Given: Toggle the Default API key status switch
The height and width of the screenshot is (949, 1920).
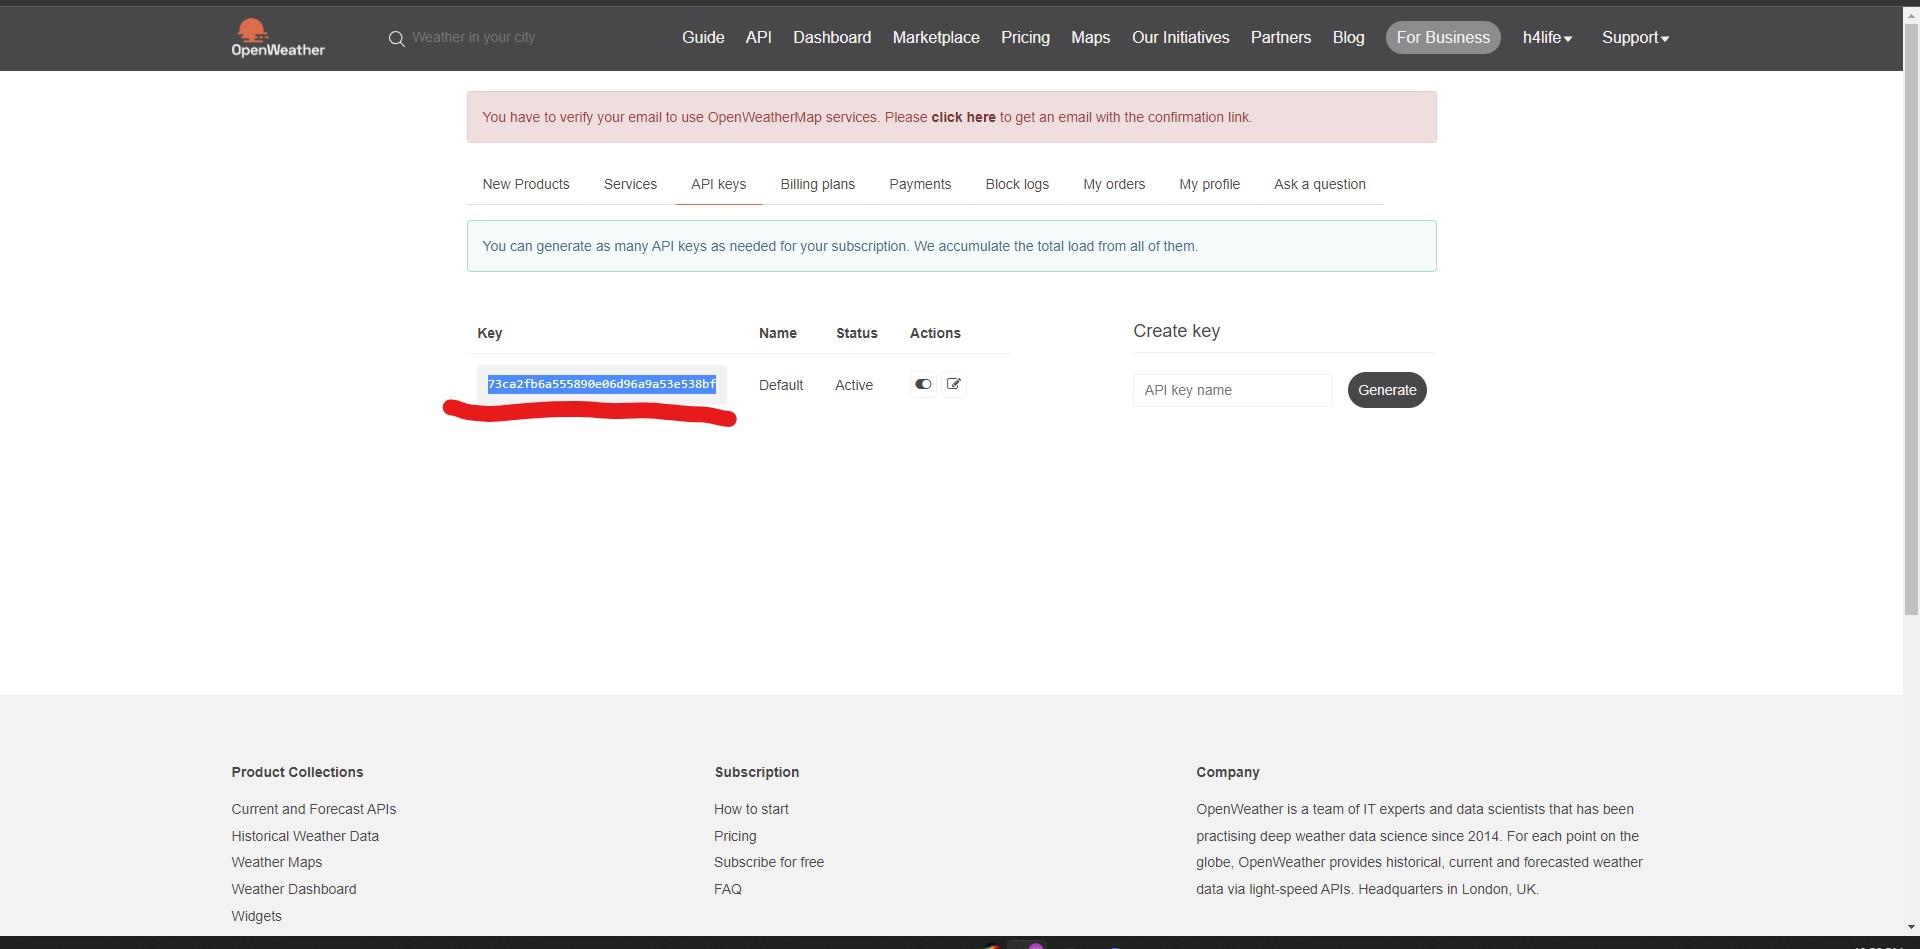Looking at the screenshot, I should coord(923,384).
